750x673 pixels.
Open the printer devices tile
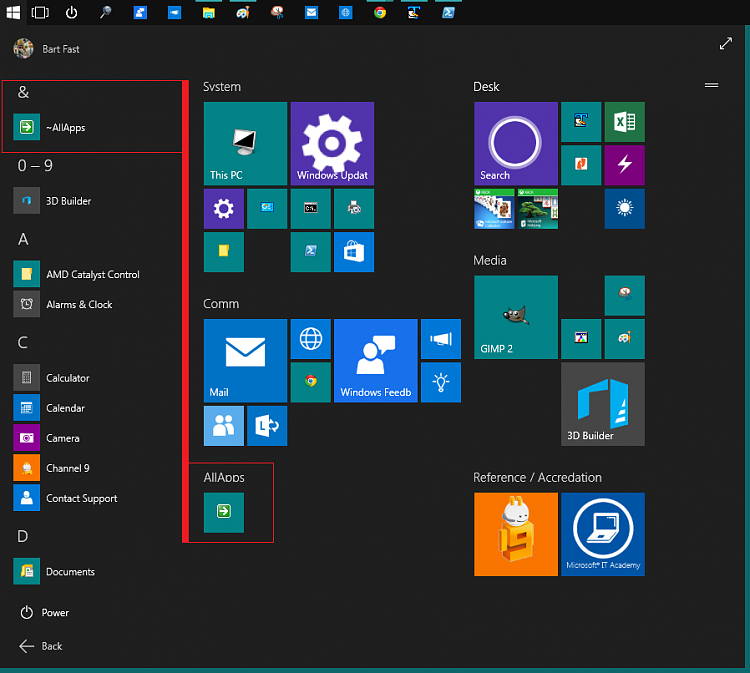coord(354,209)
